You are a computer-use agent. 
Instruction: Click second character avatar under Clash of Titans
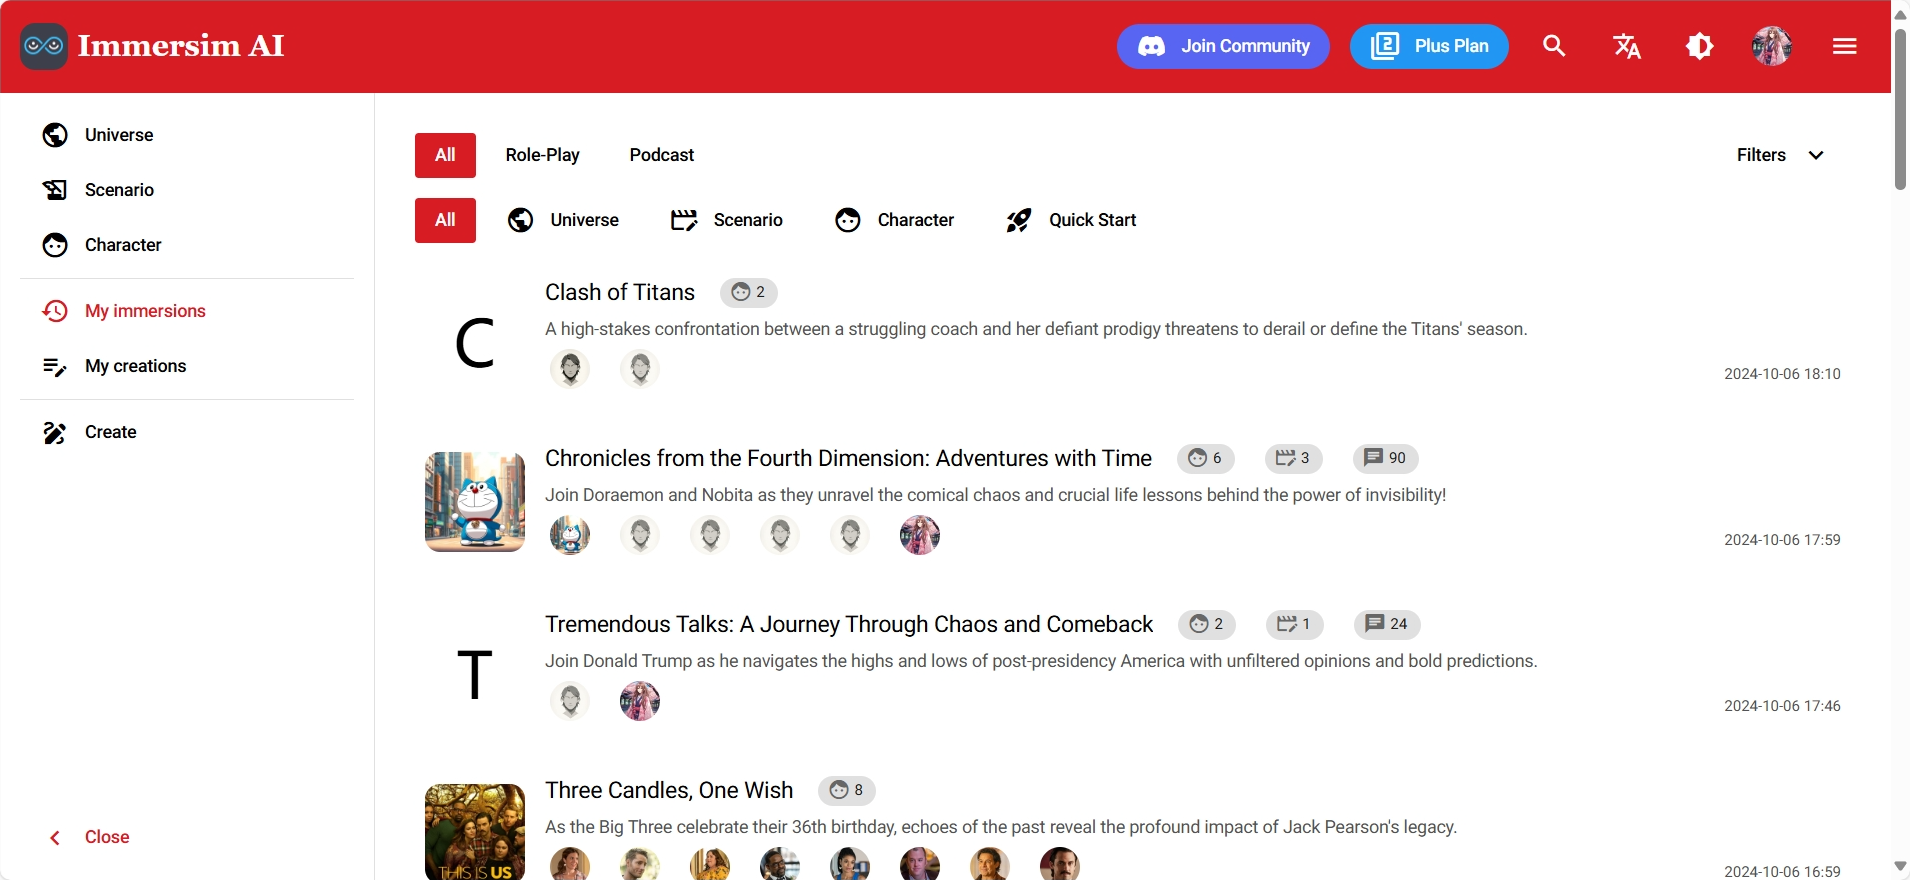tap(640, 369)
